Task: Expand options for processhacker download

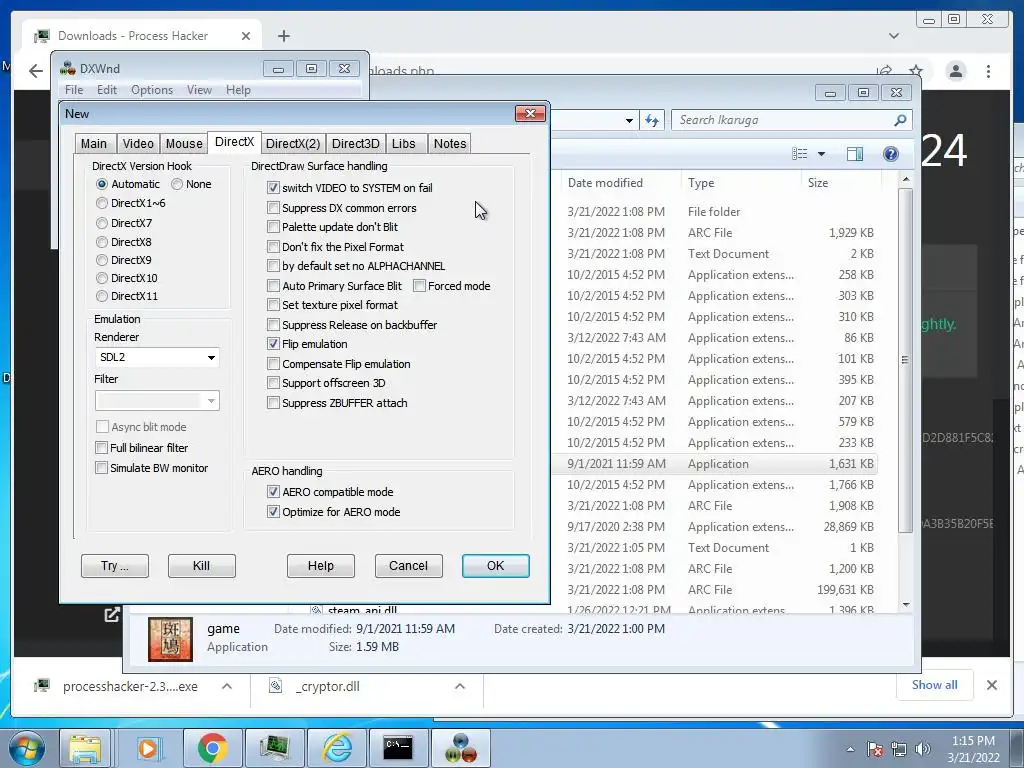Action: pyautogui.click(x=227, y=686)
